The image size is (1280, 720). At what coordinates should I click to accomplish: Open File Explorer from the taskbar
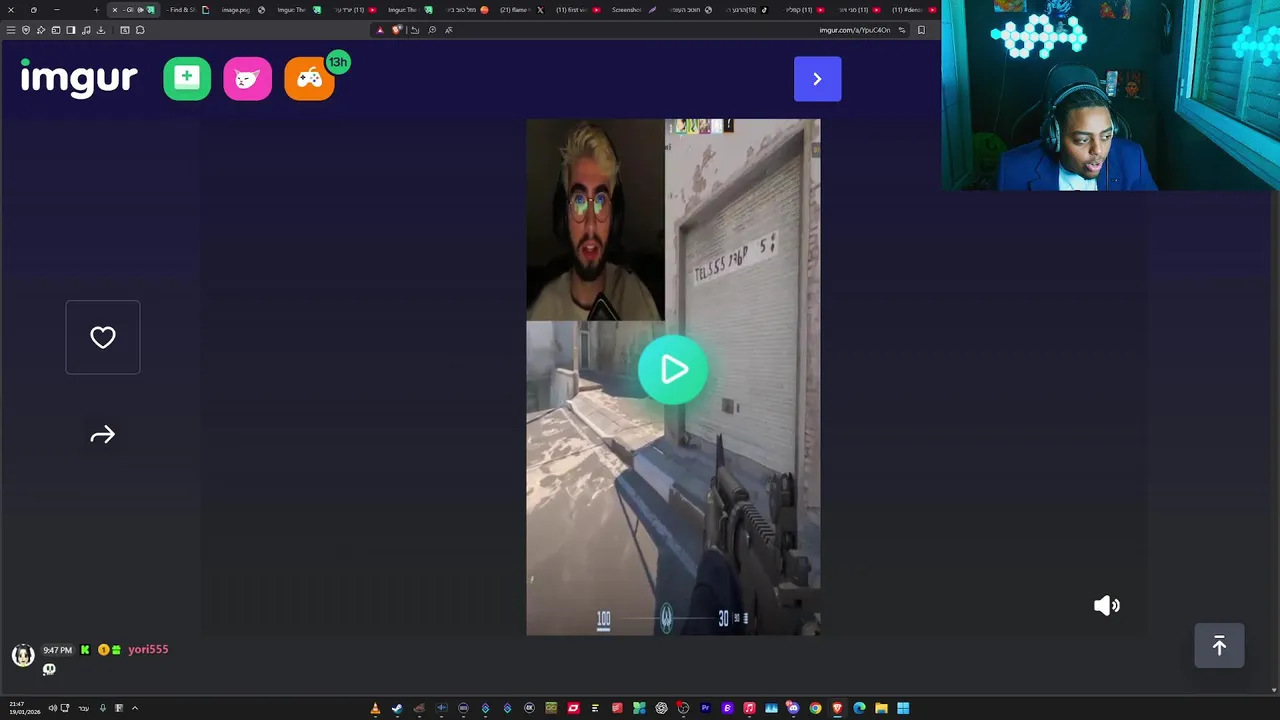[x=881, y=708]
